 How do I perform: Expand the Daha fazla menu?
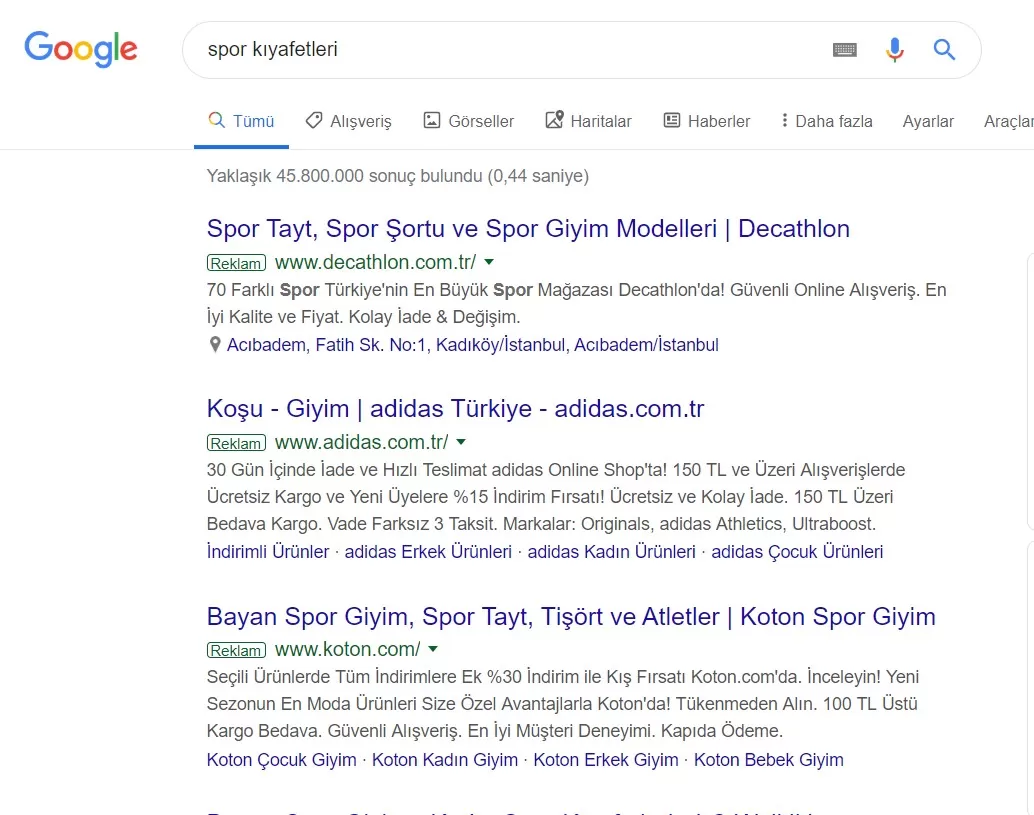pos(826,121)
